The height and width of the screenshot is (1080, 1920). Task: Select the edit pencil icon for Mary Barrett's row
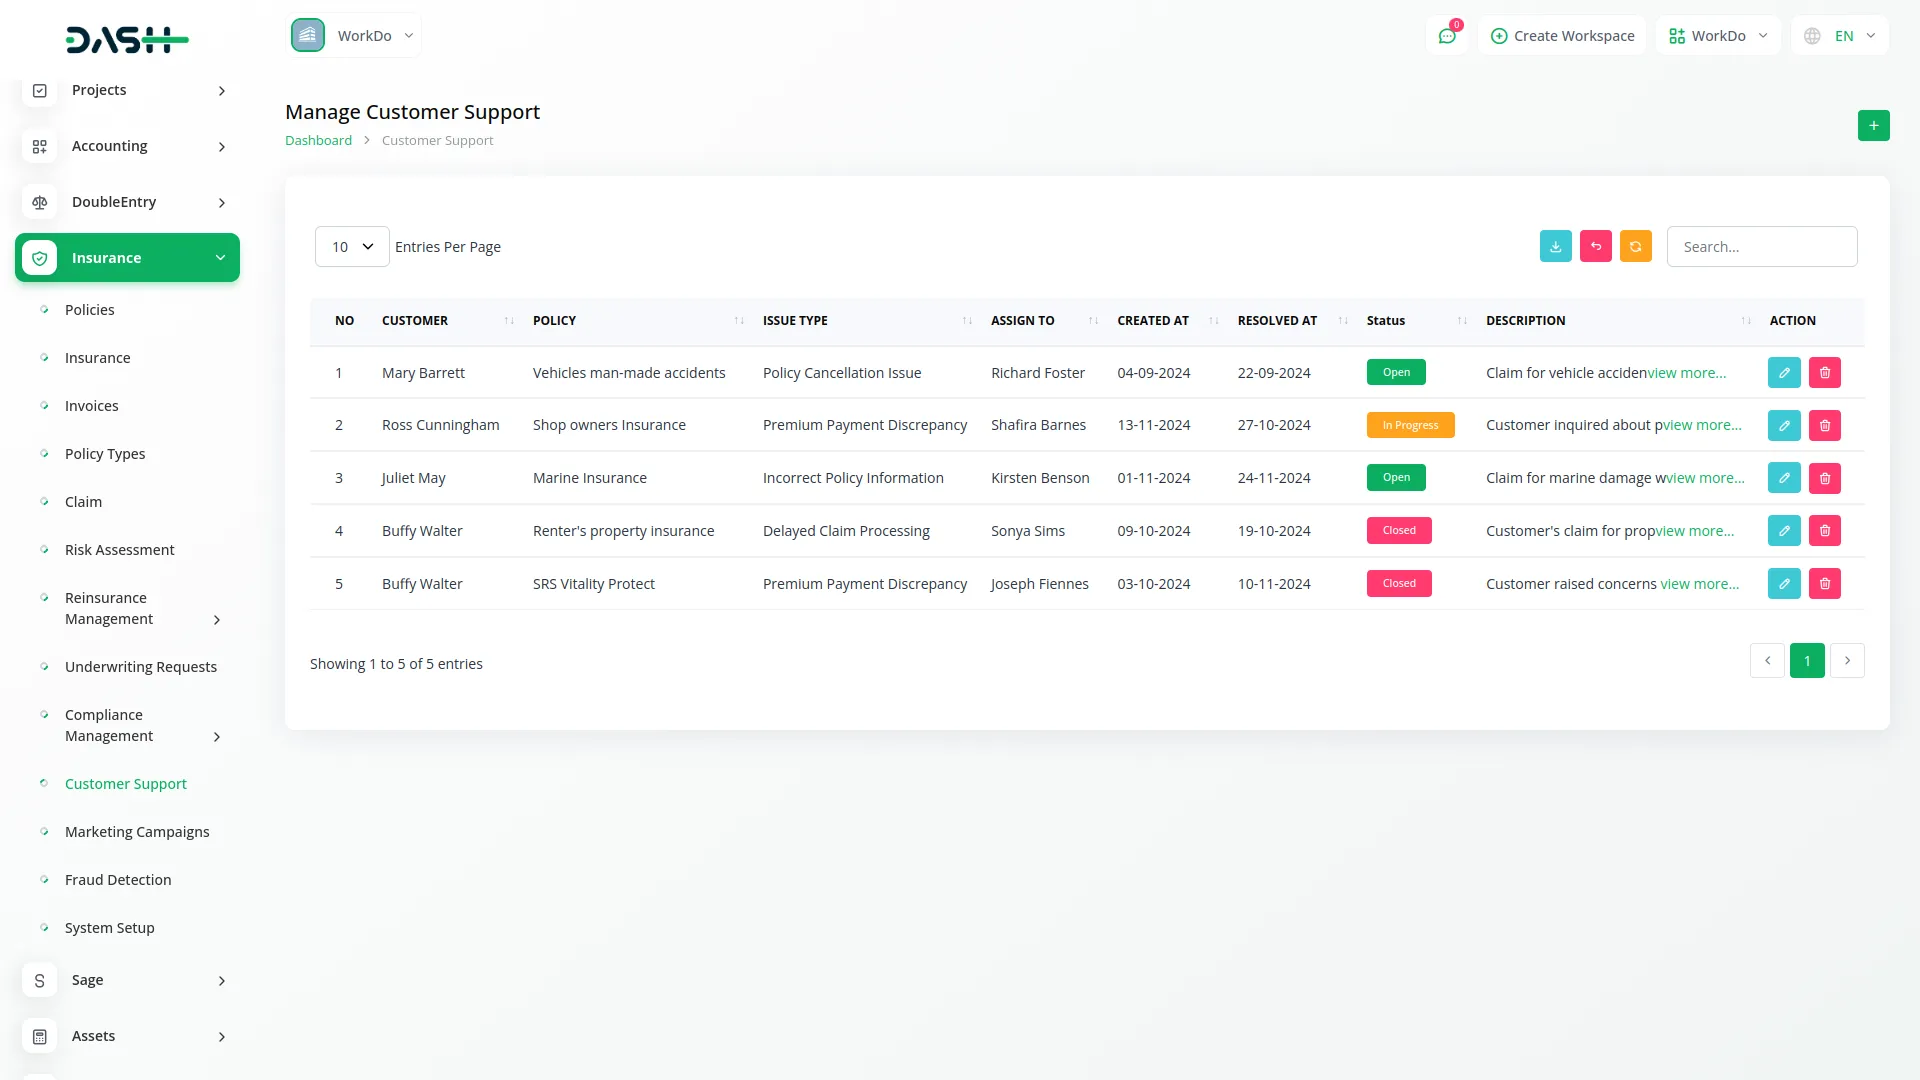1784,372
